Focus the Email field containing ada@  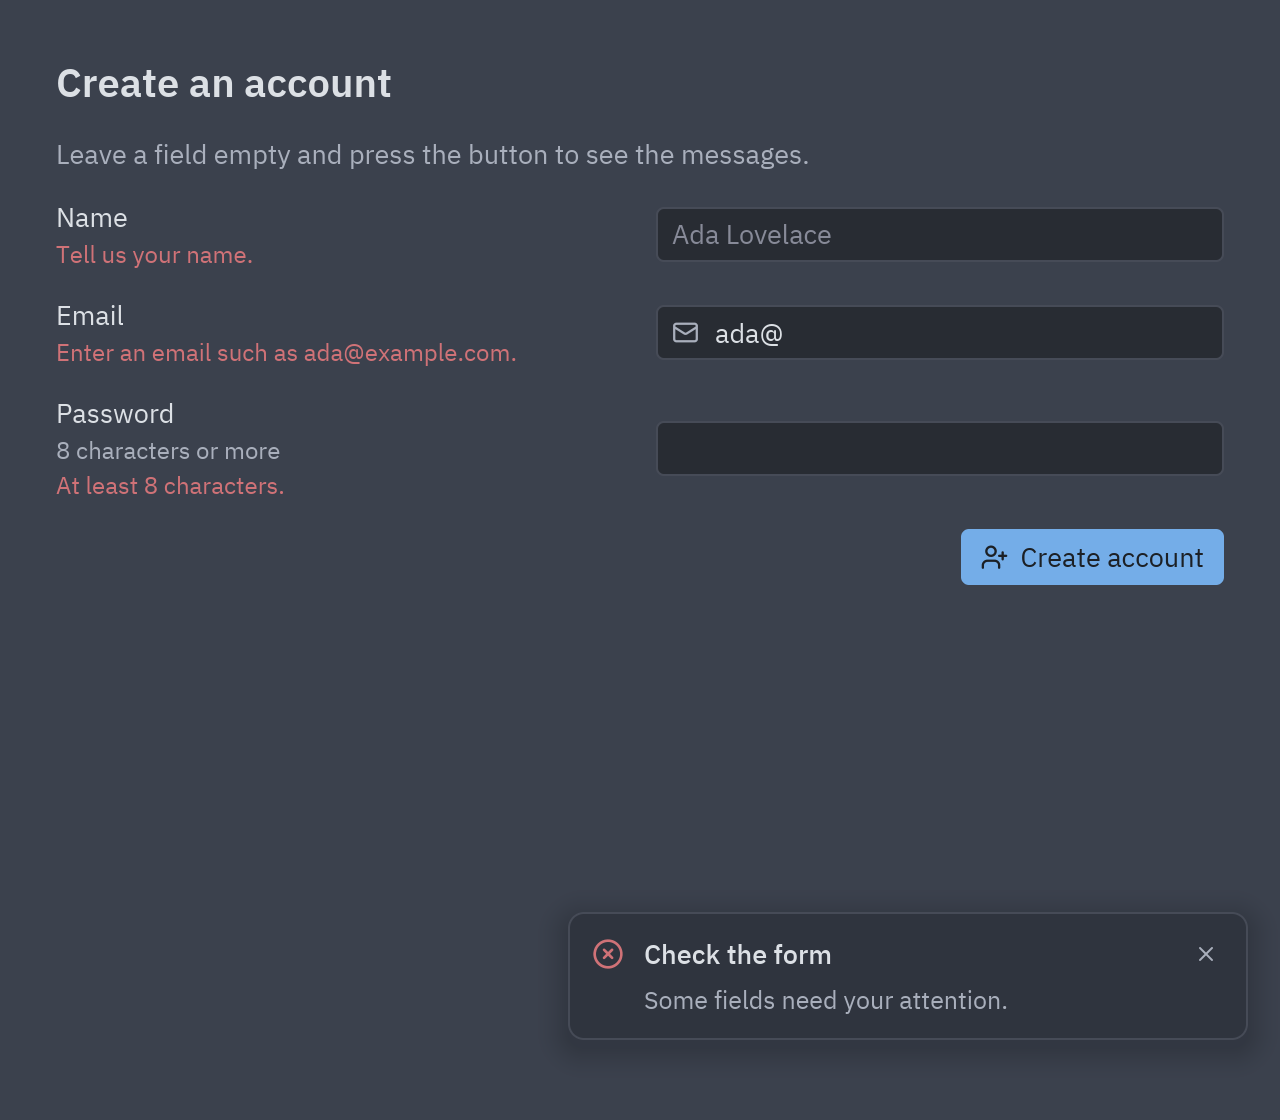pos(940,333)
